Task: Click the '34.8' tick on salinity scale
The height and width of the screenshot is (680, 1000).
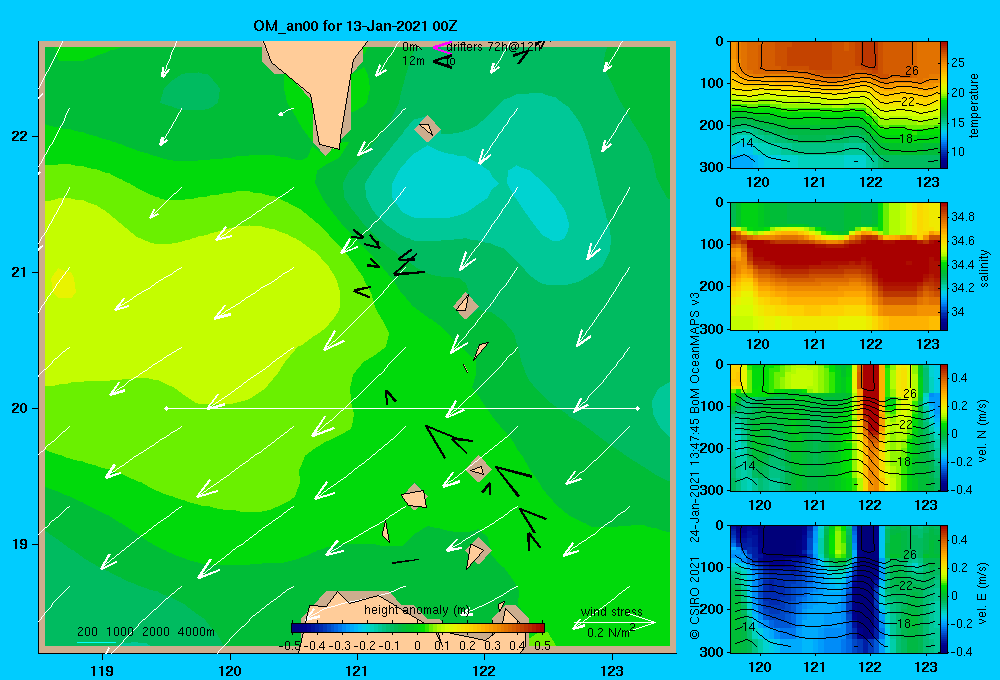Action: tap(962, 217)
